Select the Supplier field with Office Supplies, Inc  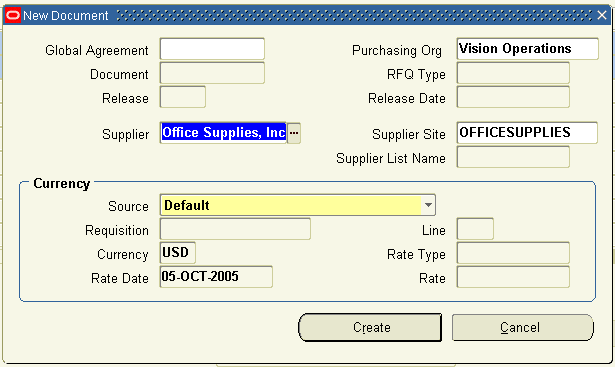click(223, 133)
